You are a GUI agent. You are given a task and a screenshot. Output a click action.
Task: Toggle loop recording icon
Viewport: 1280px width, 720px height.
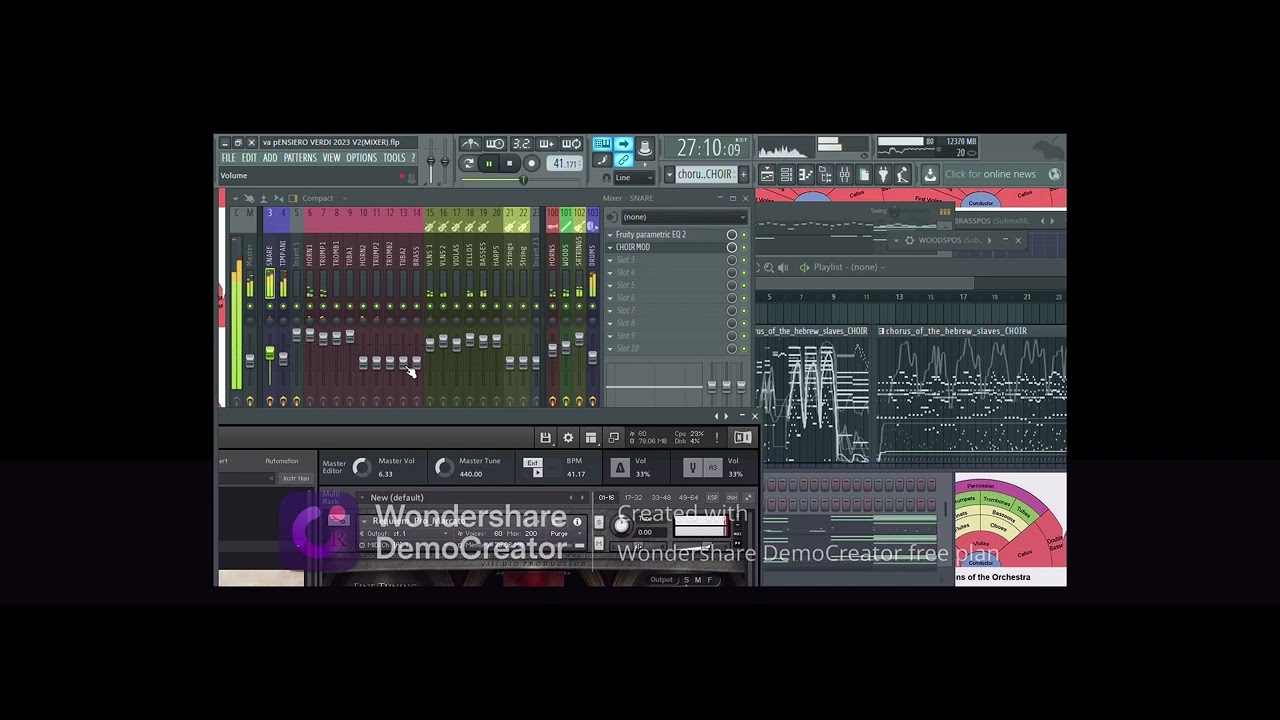coord(571,144)
